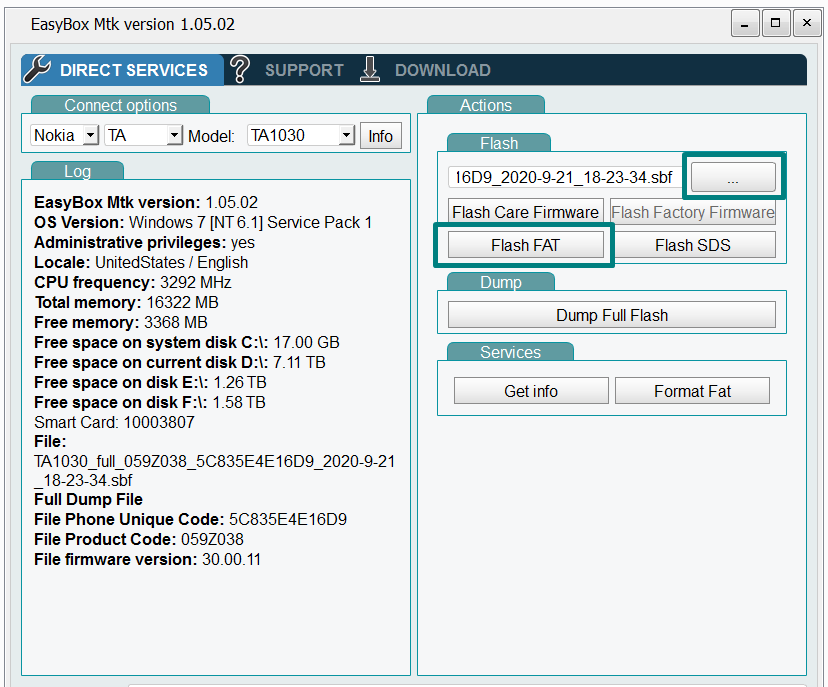Click the Model: label
The image size is (828, 687).
point(211,136)
